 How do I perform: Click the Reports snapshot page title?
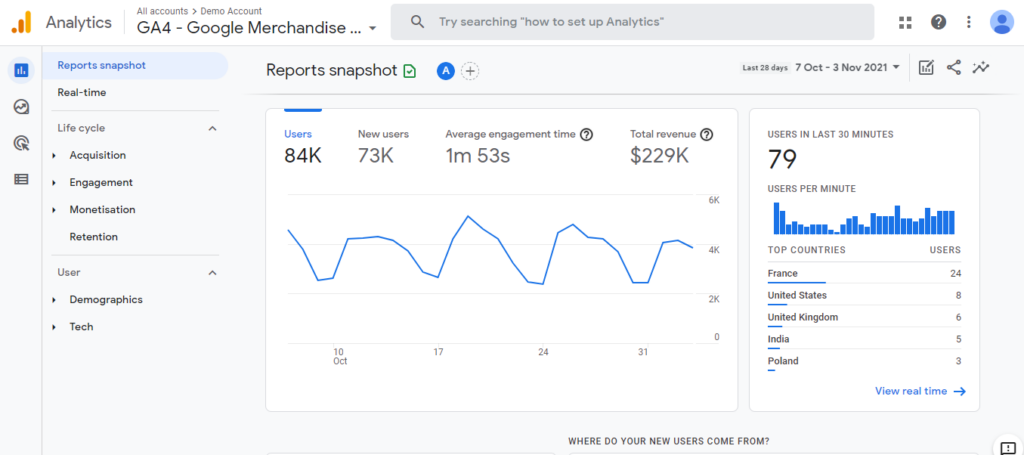332,71
